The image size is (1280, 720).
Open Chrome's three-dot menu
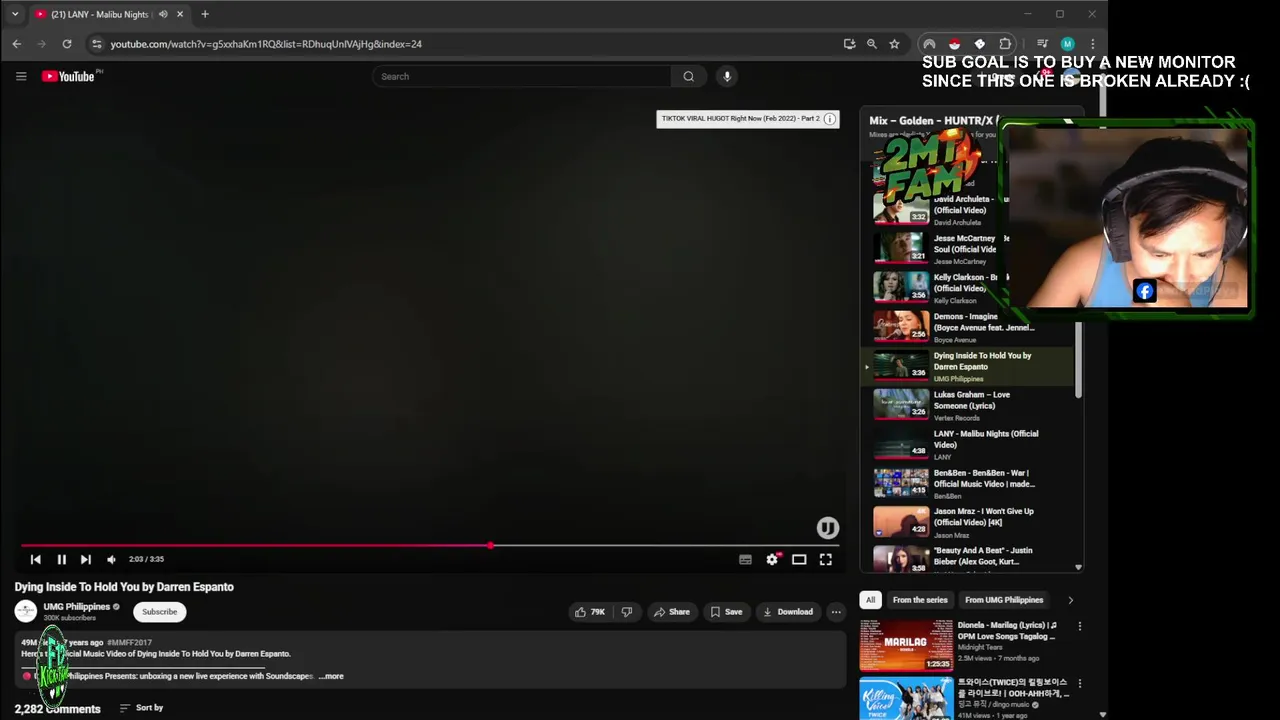[1092, 44]
